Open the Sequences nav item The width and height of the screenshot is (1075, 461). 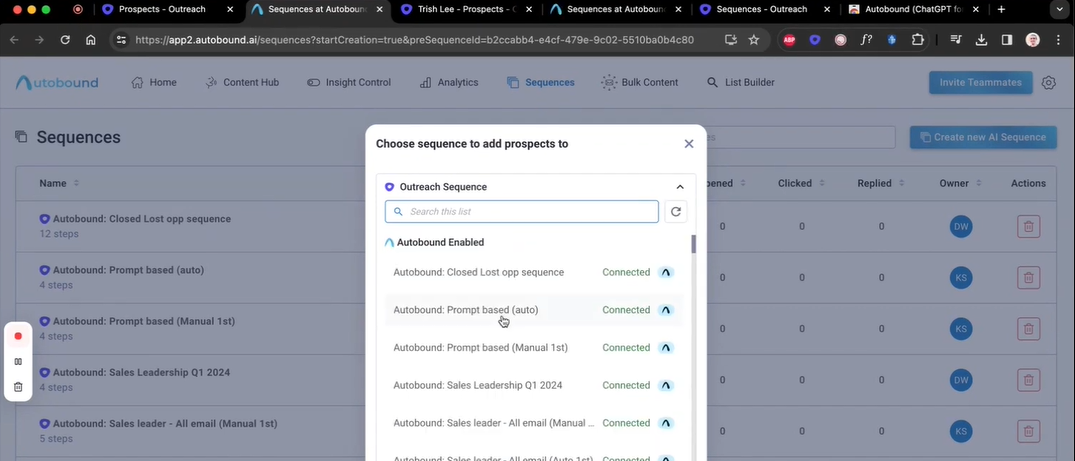coord(541,82)
